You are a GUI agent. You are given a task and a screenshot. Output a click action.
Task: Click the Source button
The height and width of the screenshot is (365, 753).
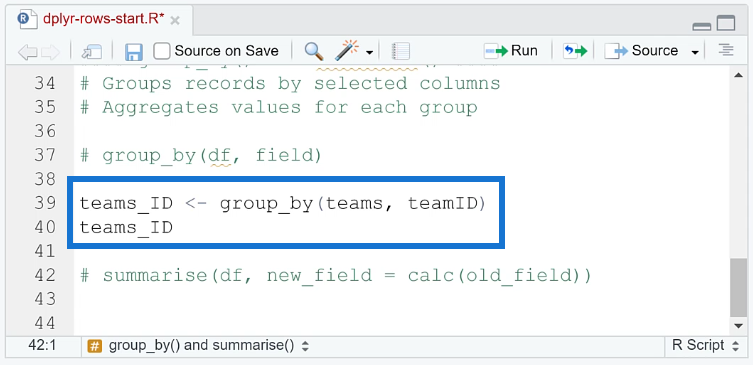pyautogui.click(x=642, y=51)
